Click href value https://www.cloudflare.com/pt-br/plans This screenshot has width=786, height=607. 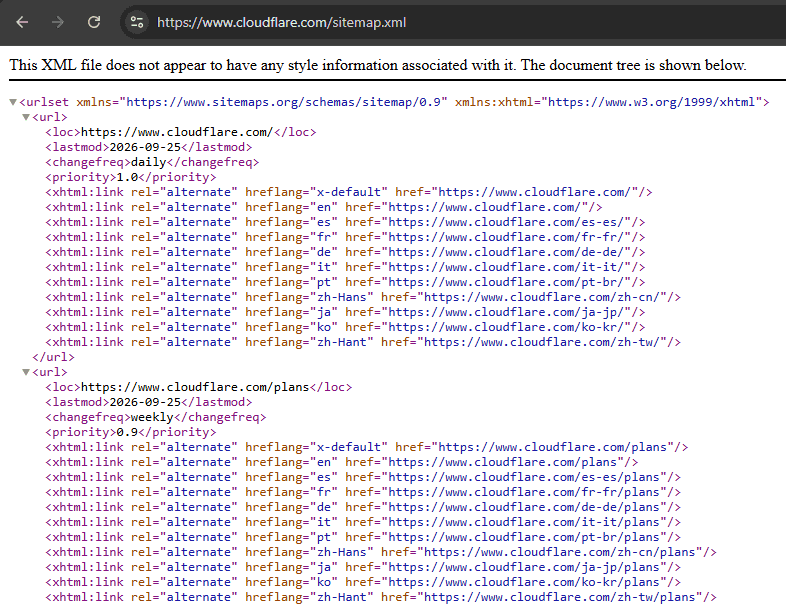(524, 538)
